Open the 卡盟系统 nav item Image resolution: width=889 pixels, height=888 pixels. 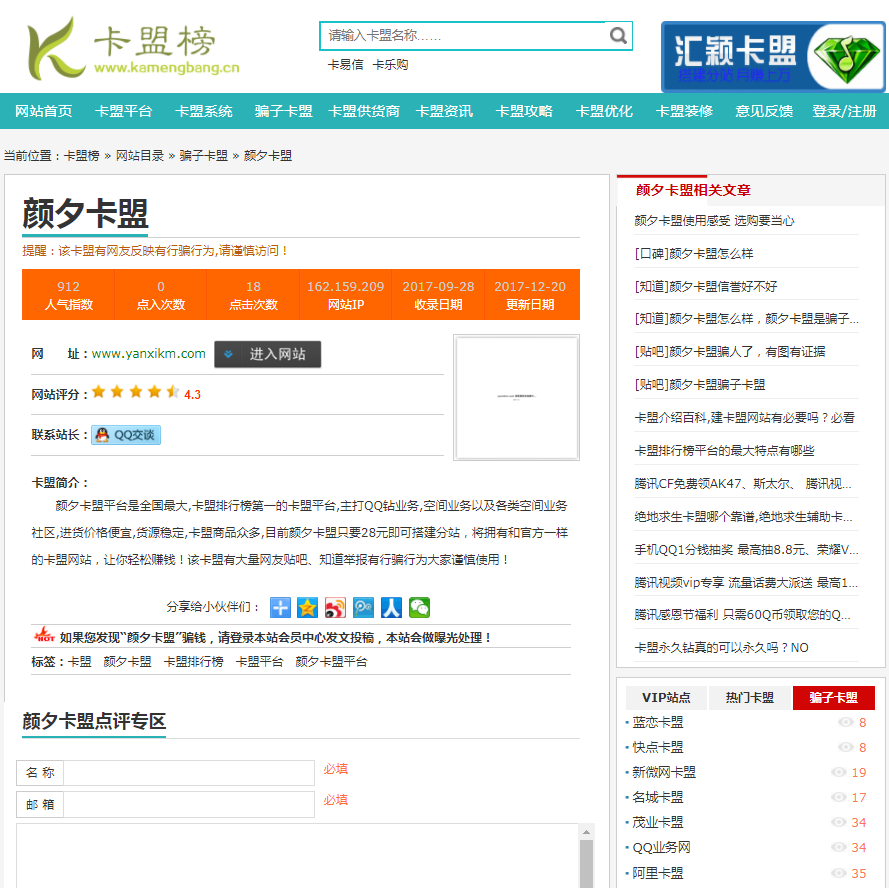point(204,111)
